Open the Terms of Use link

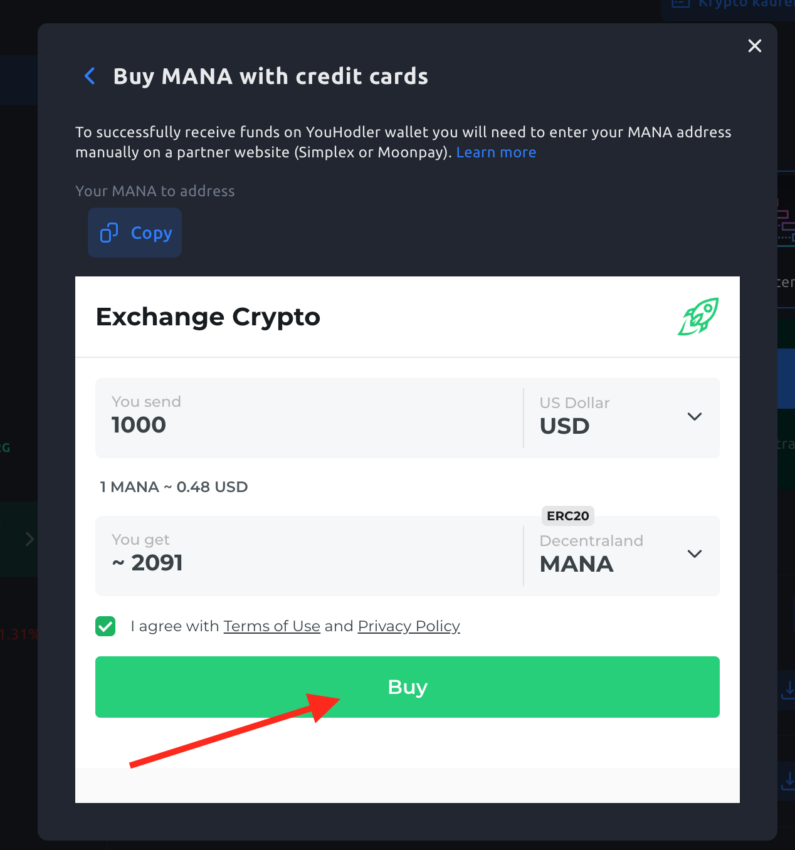(272, 626)
